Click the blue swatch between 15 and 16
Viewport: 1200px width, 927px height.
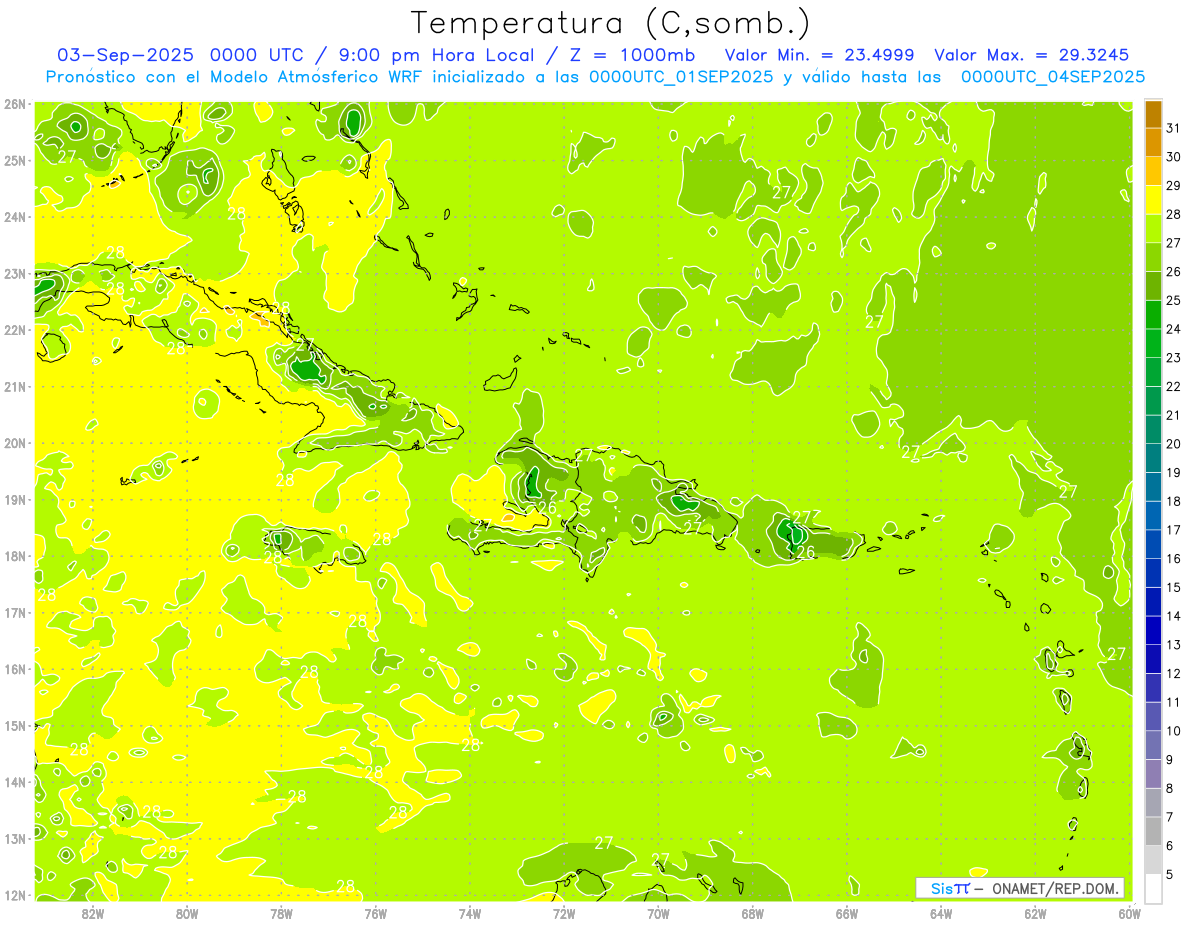[1153, 573]
